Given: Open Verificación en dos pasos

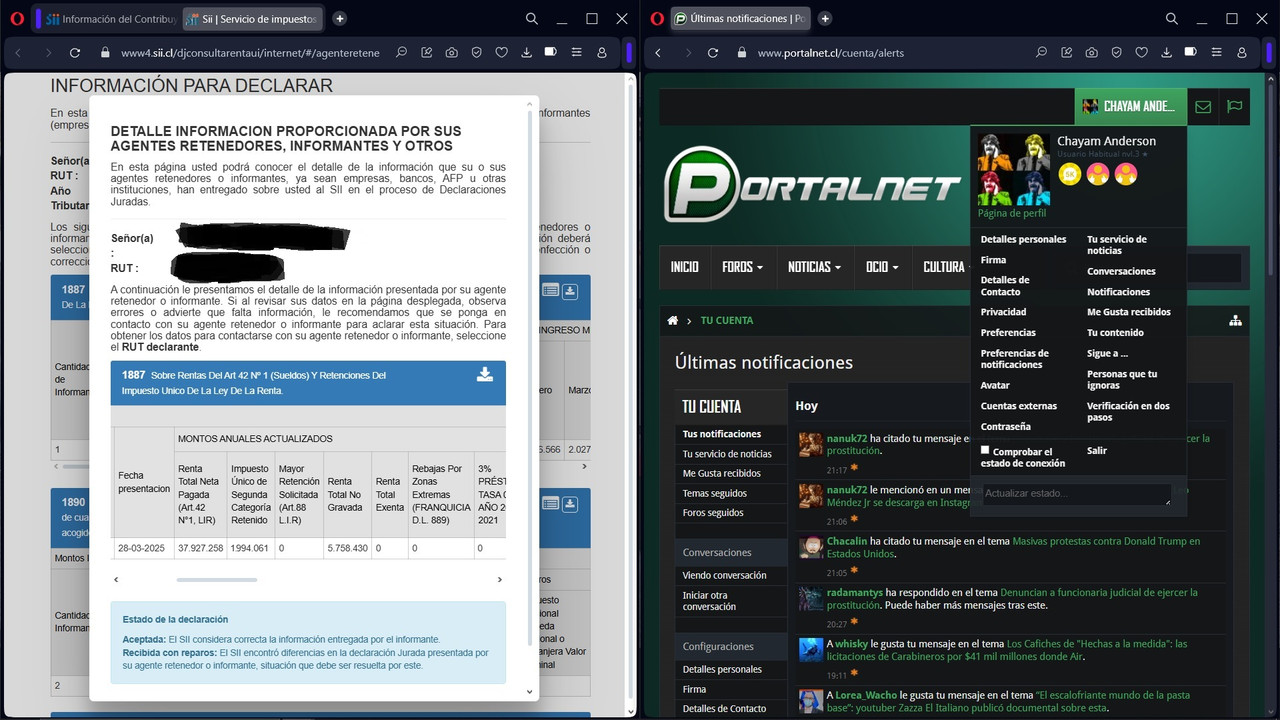Looking at the screenshot, I should [1128, 412].
